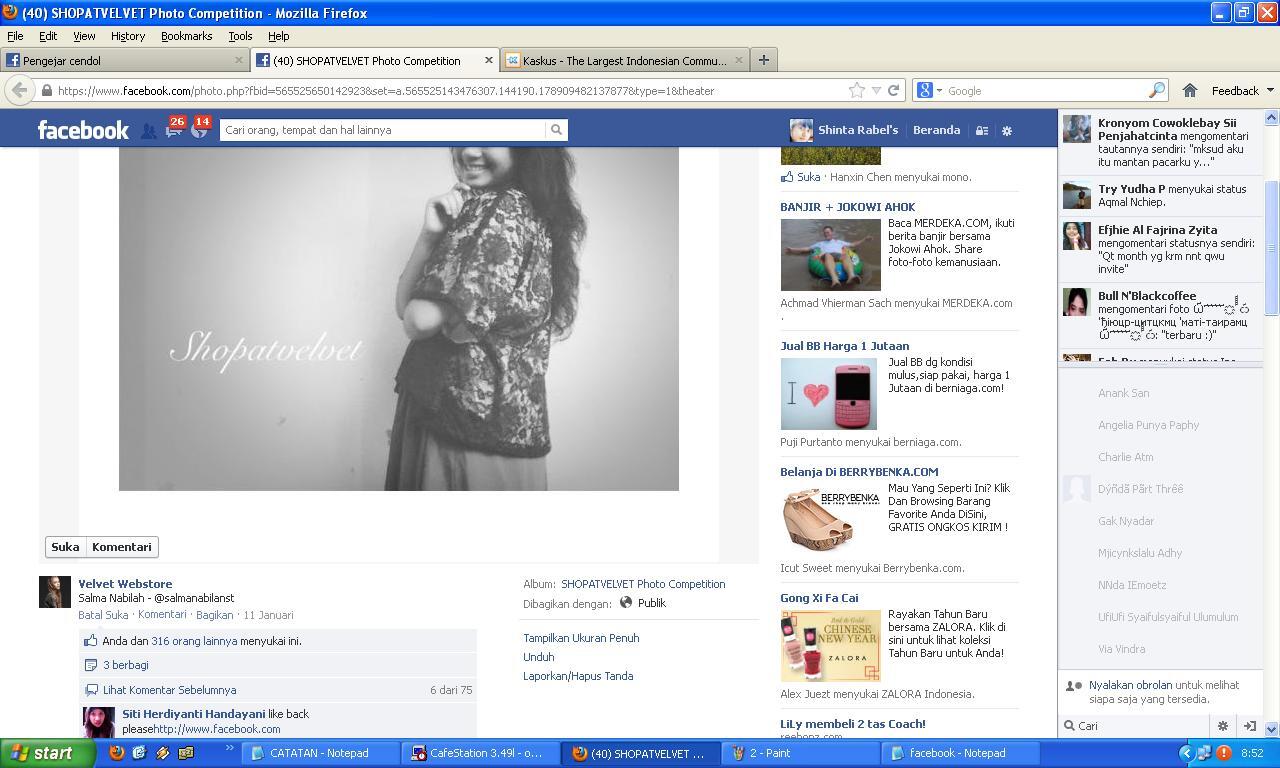
Task: Click Laporkan/Hapus Tanda link
Action: [x=578, y=676]
